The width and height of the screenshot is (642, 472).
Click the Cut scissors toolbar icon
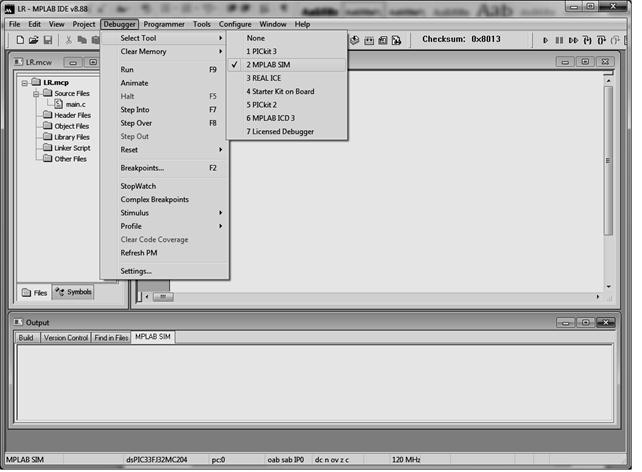(68, 40)
